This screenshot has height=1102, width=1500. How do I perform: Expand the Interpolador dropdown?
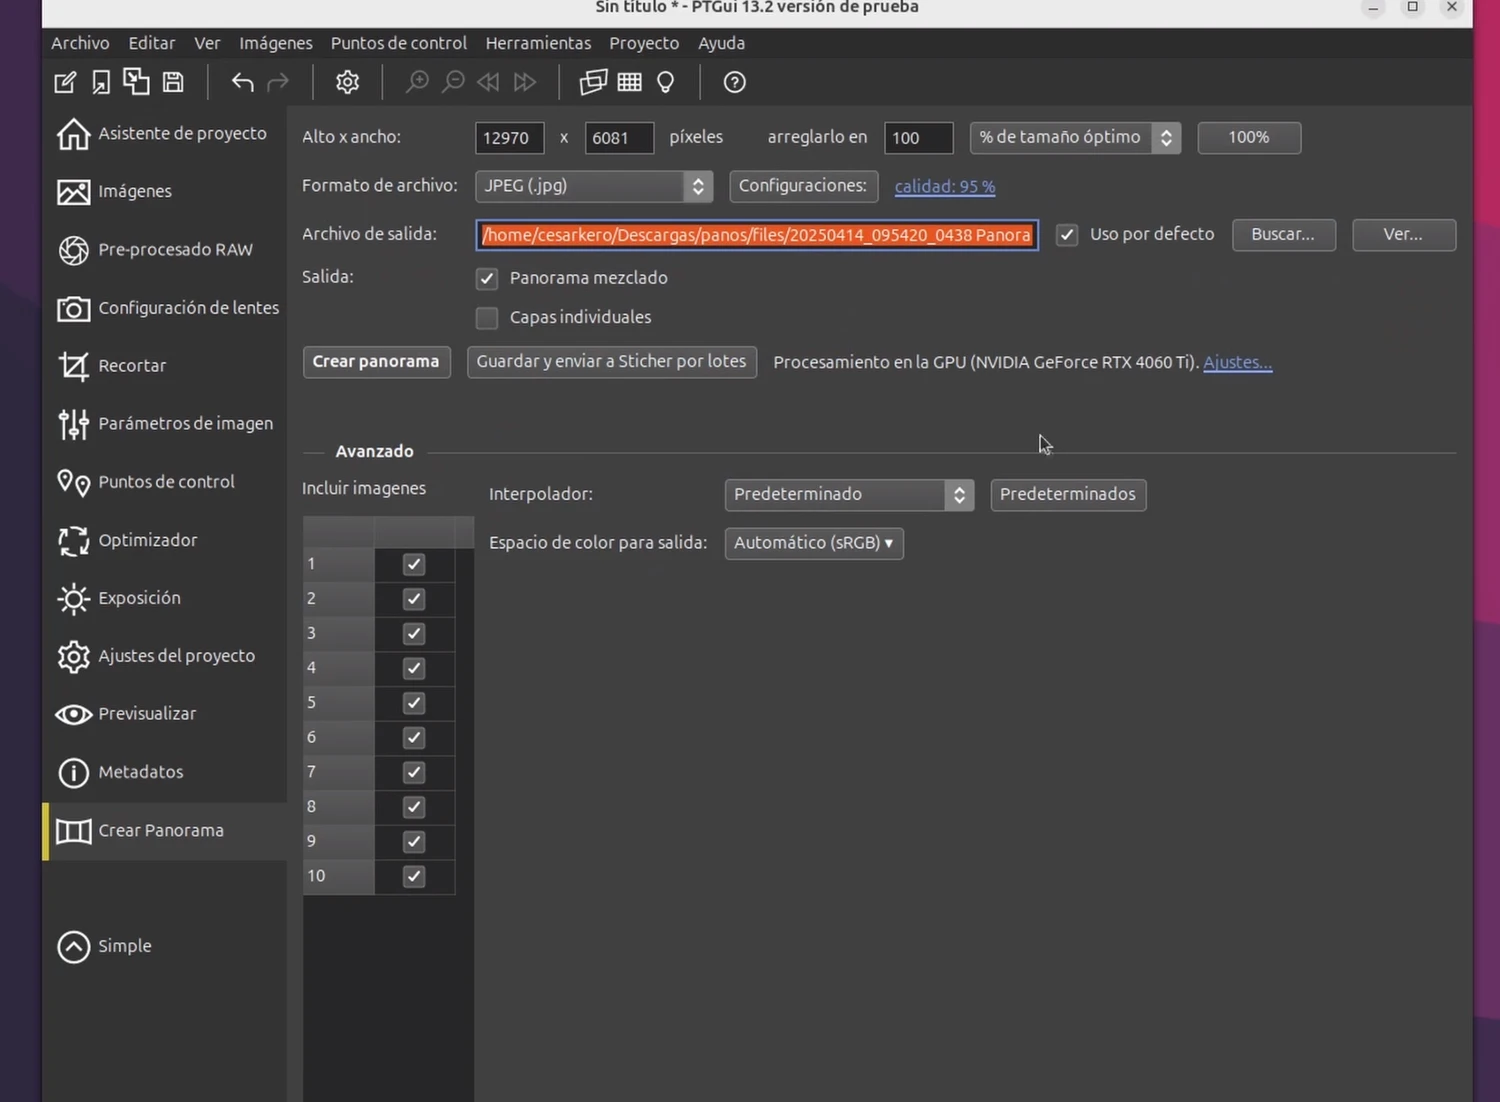[x=848, y=494]
